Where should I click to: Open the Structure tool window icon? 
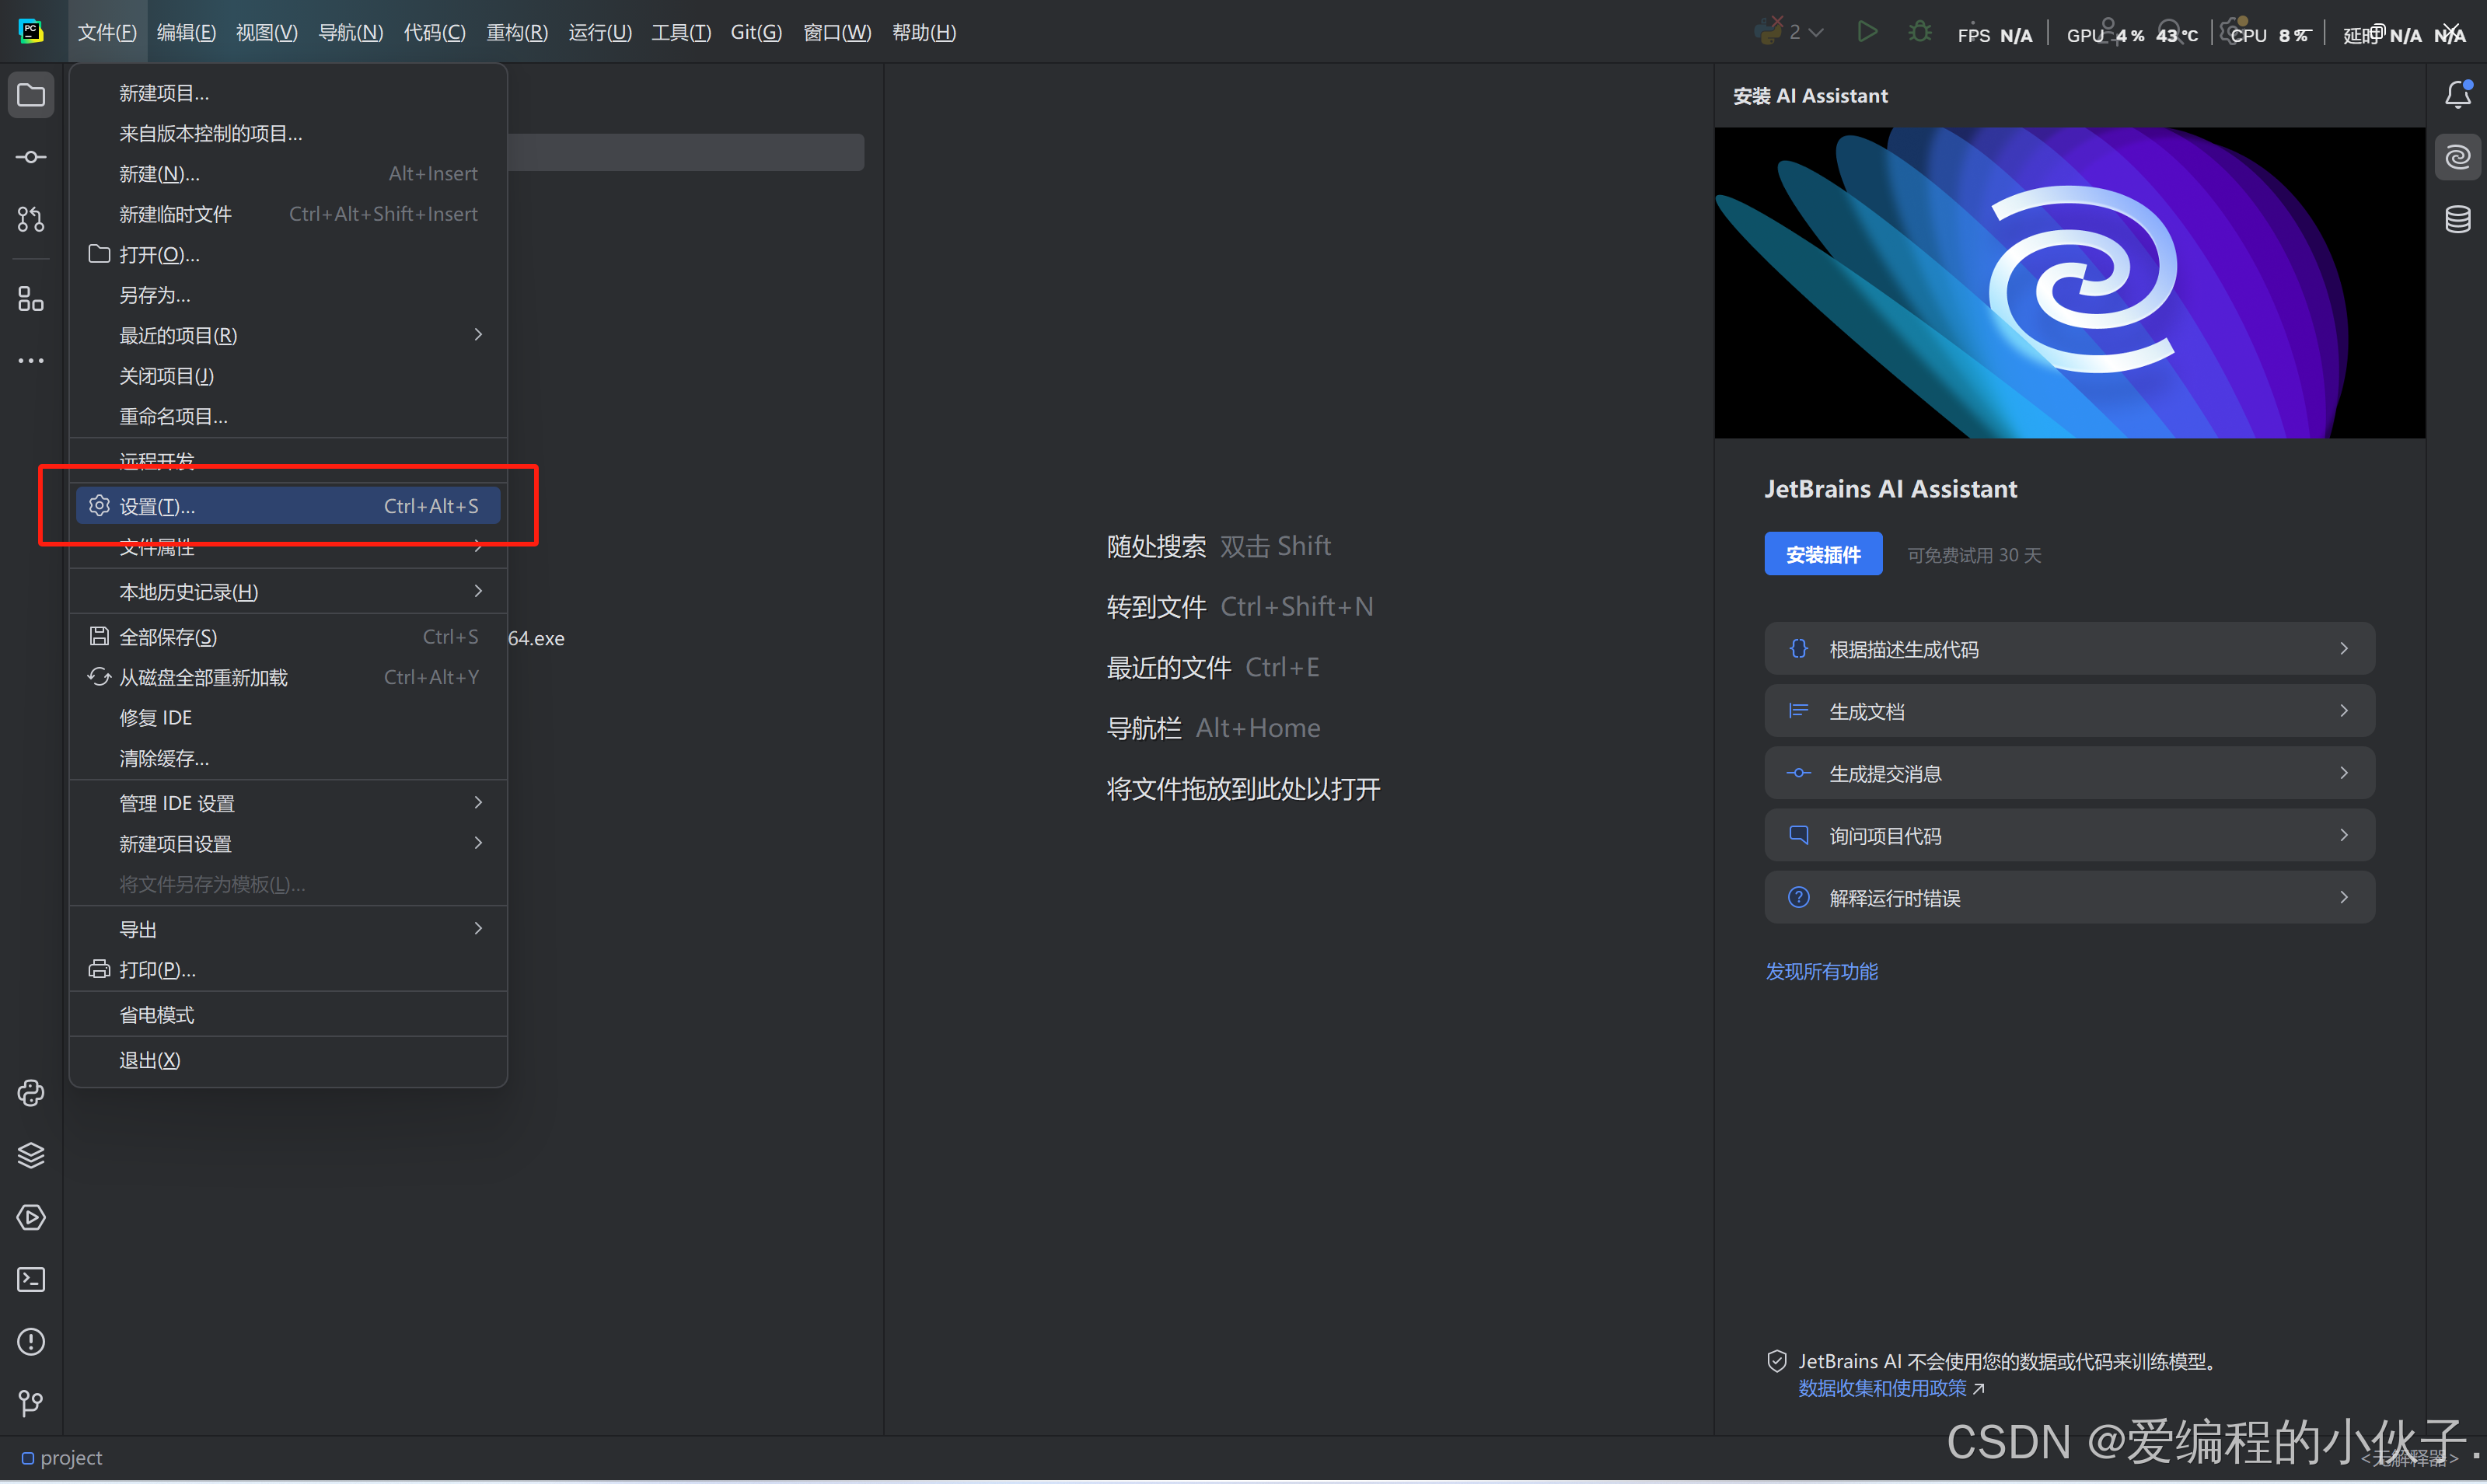pyautogui.click(x=31, y=299)
